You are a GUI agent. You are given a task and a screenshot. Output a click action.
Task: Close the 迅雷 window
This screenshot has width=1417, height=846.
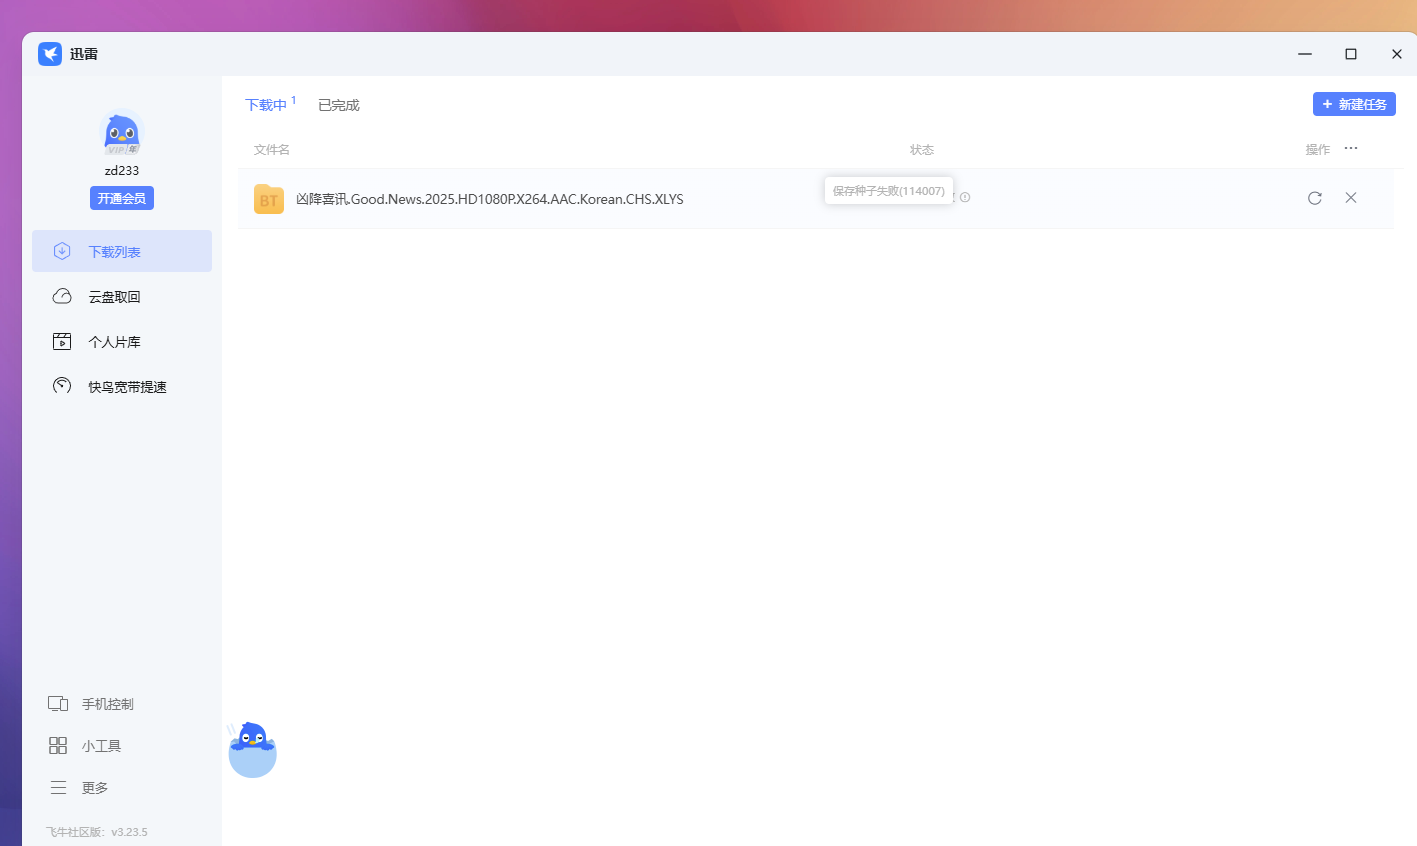(x=1397, y=54)
